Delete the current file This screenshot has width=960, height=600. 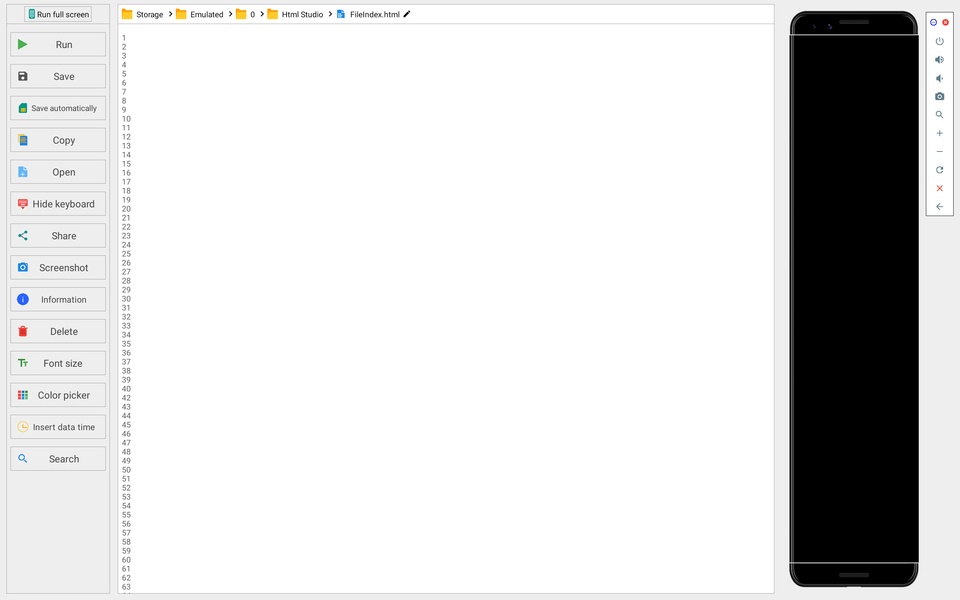click(58, 331)
